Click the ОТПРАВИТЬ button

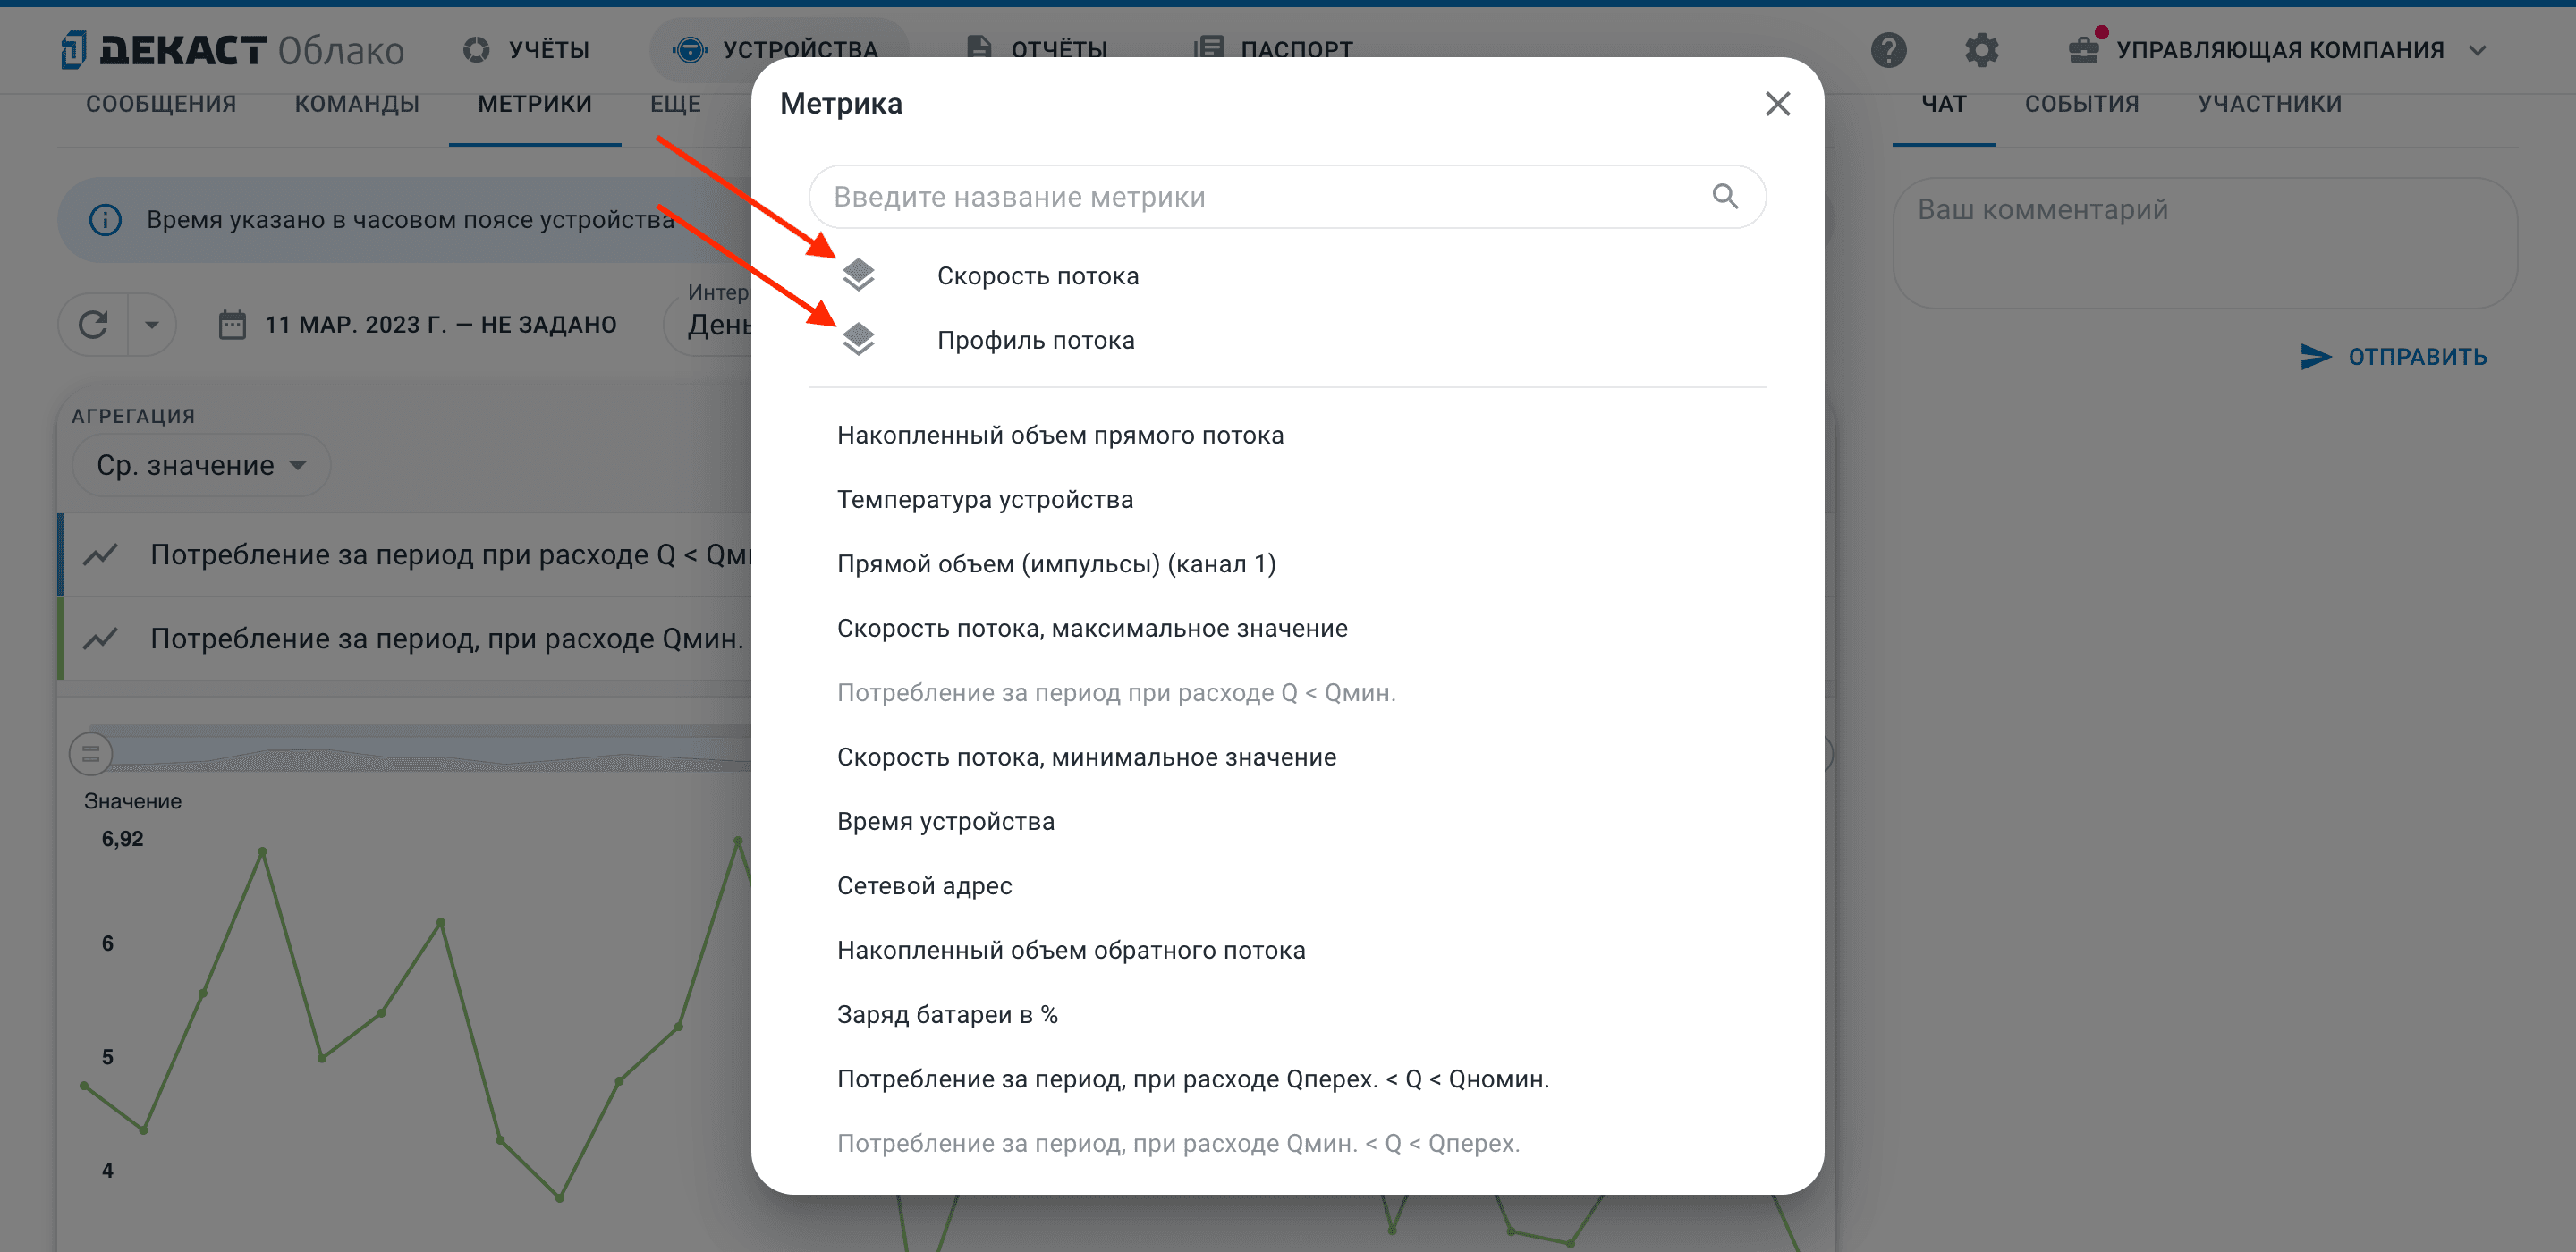pyautogui.click(x=2394, y=357)
